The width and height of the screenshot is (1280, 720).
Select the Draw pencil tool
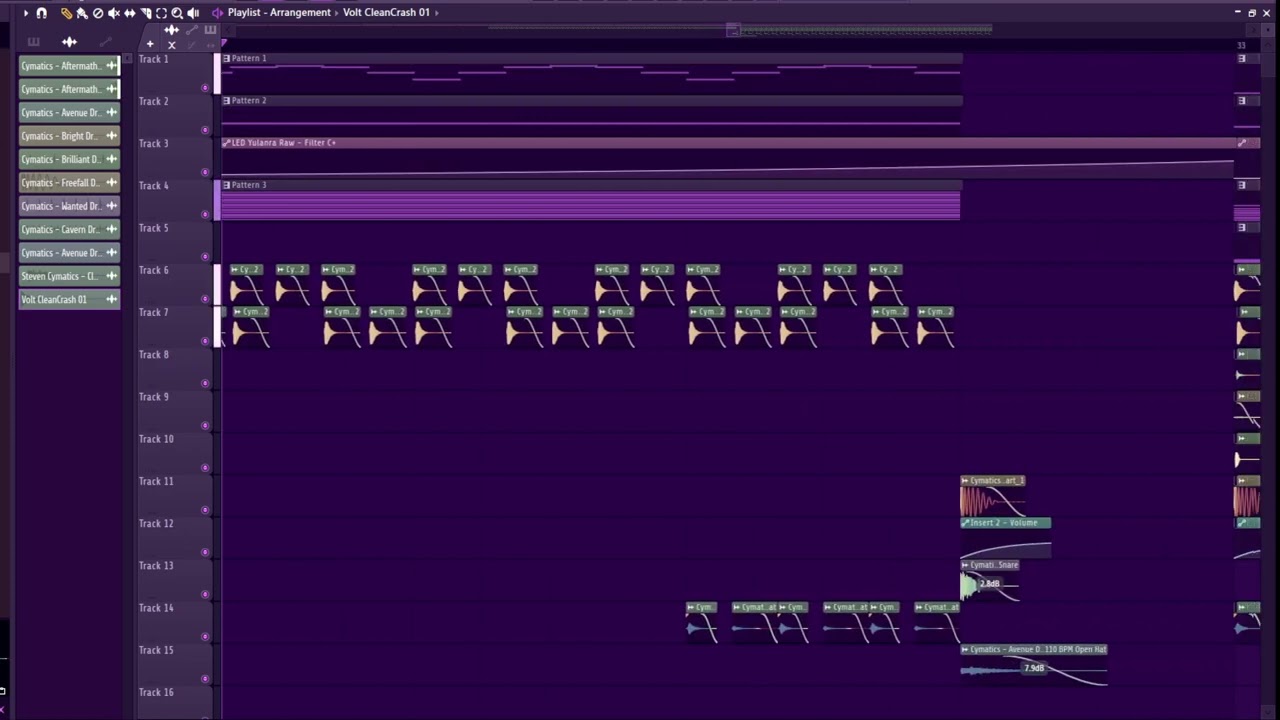(x=66, y=13)
